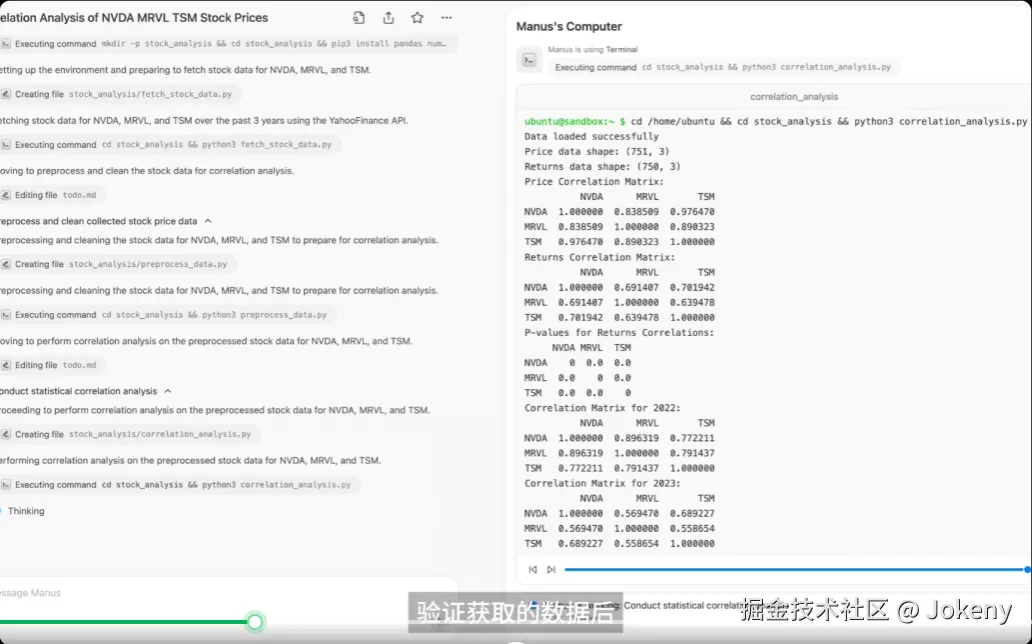
Task: Click 'Correlation Matrix for 2022:' line
Action: 602,408
